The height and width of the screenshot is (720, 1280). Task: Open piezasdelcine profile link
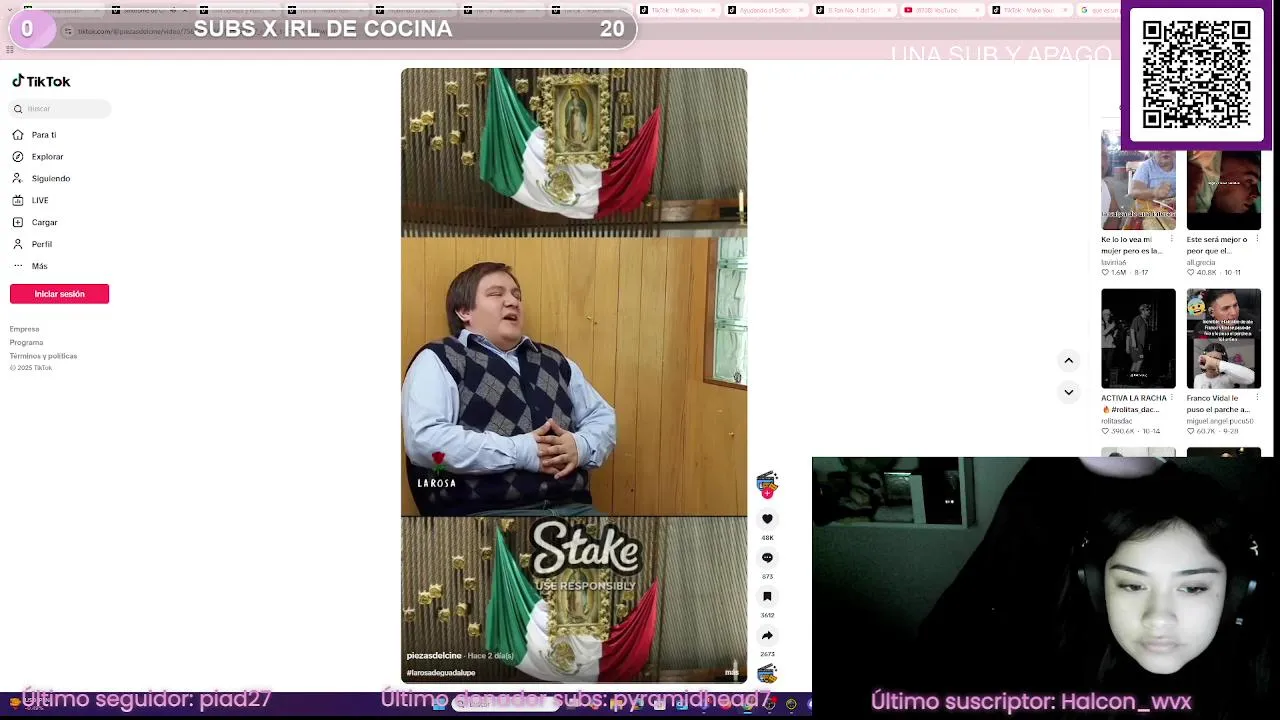(x=434, y=656)
